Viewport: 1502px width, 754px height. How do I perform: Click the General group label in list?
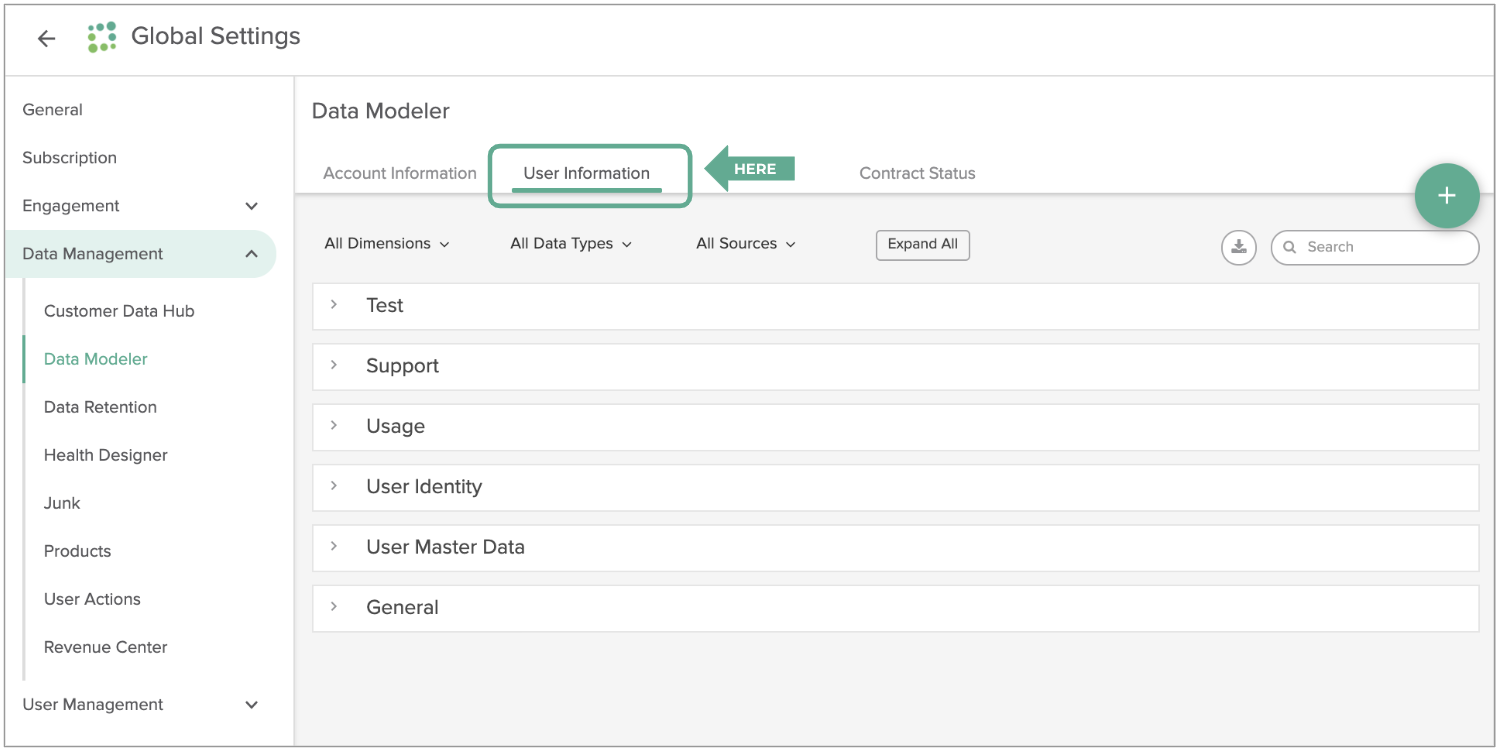click(x=403, y=607)
